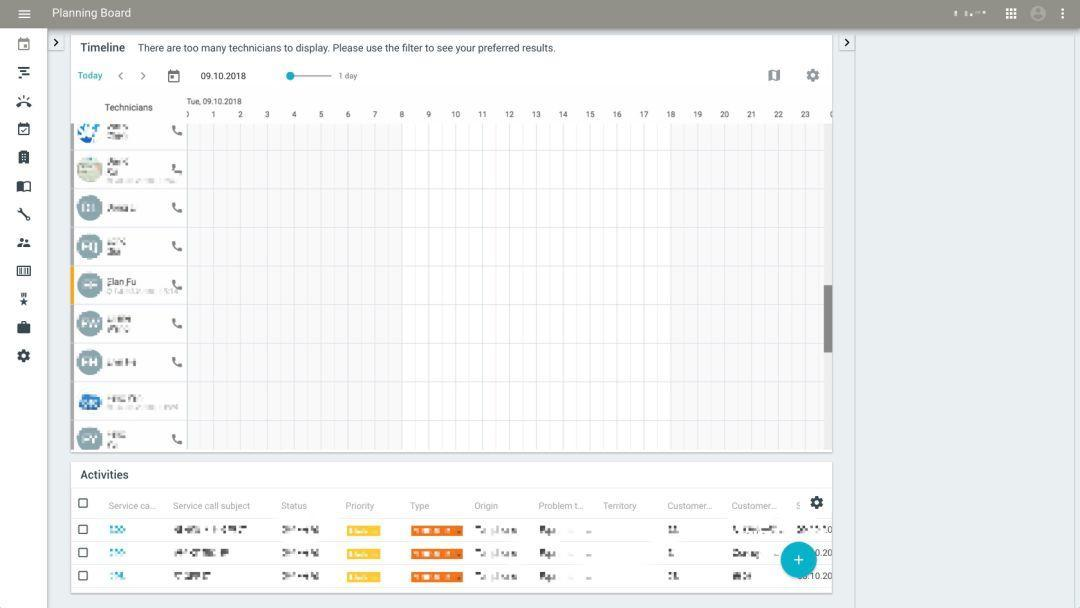Screen dimensions: 1080x608
Task: Click the Today link
Action: click(x=90, y=76)
